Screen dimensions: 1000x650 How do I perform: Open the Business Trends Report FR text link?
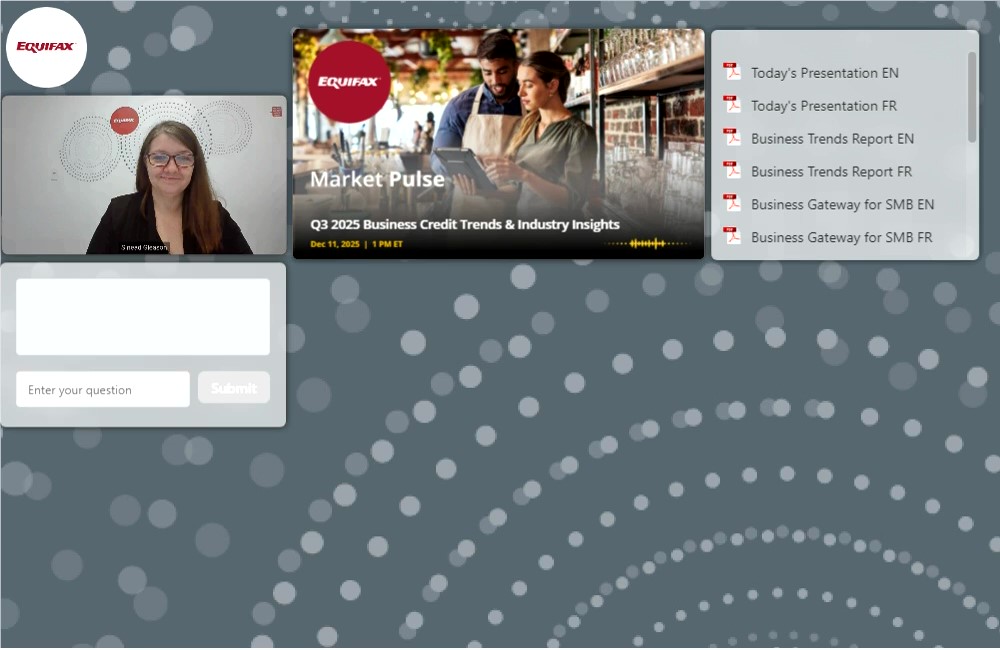pos(832,172)
